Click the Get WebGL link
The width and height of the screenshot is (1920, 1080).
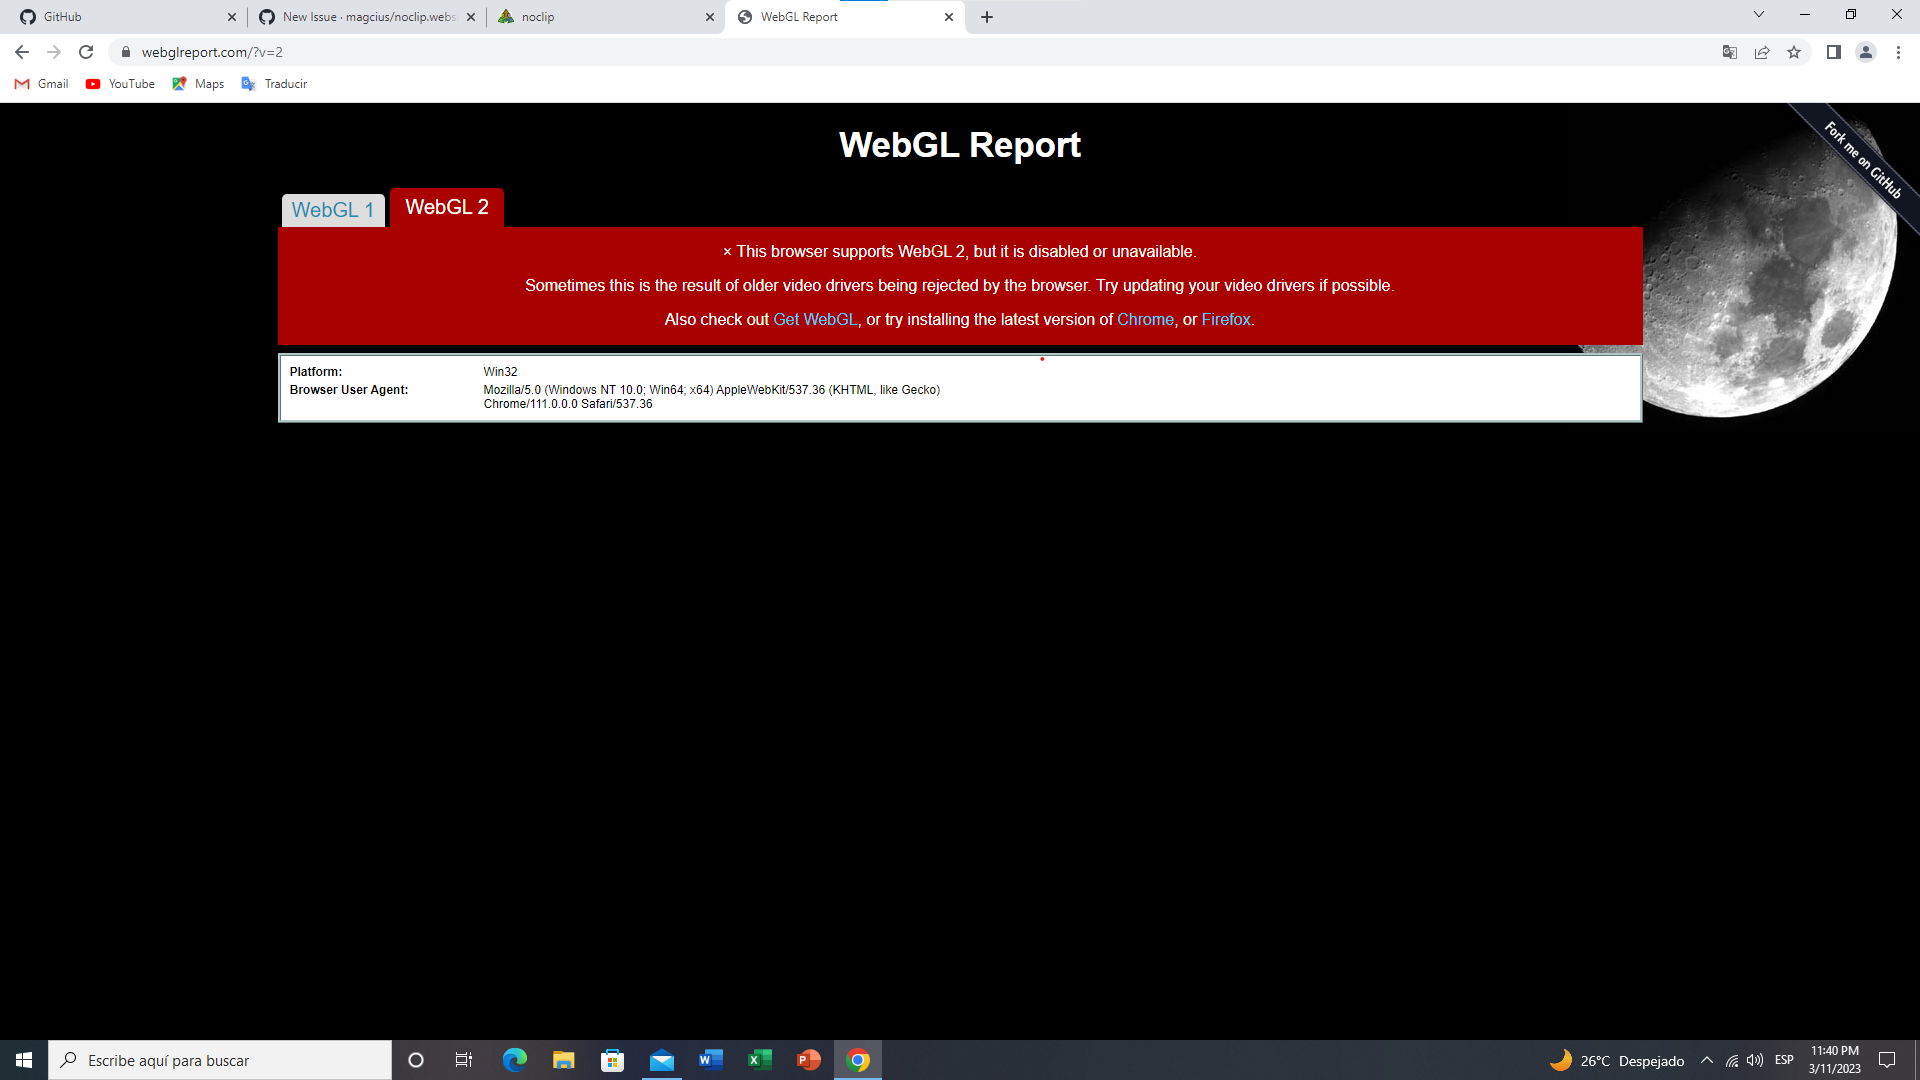click(x=815, y=319)
